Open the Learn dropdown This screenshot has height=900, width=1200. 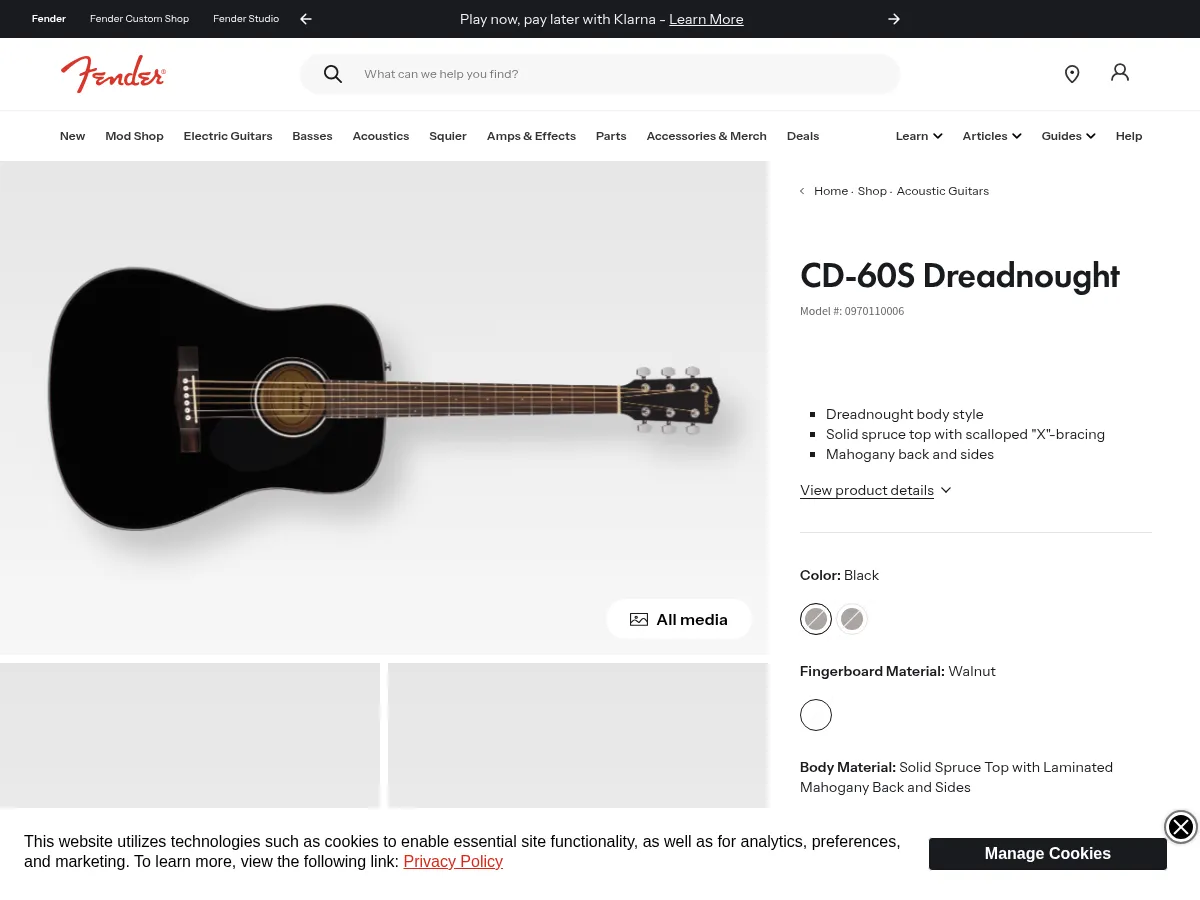point(917,136)
